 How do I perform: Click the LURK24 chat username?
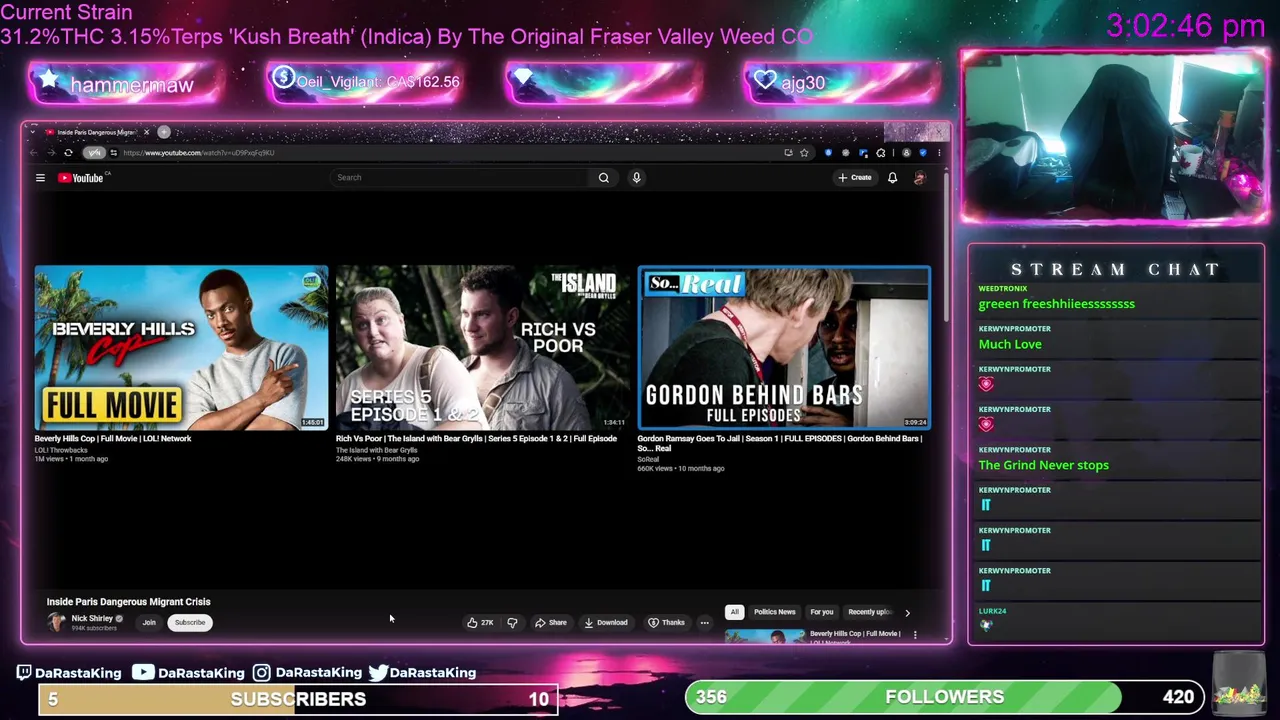[992, 611]
